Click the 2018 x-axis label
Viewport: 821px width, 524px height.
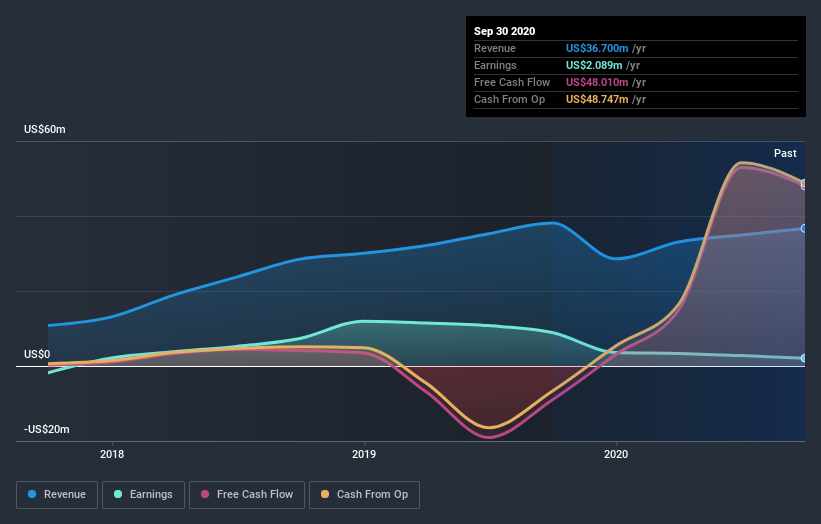(x=112, y=454)
